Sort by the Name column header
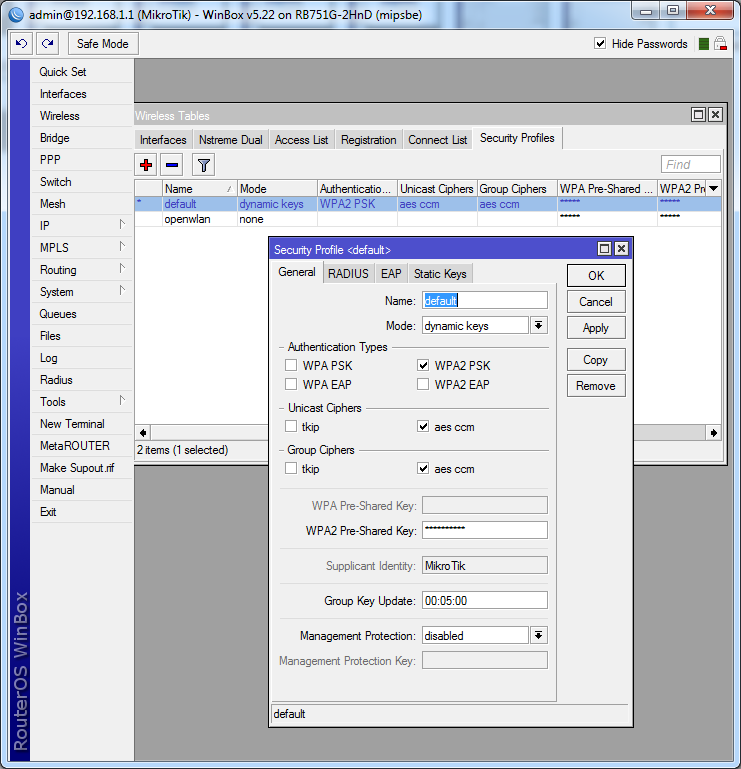 (200, 188)
